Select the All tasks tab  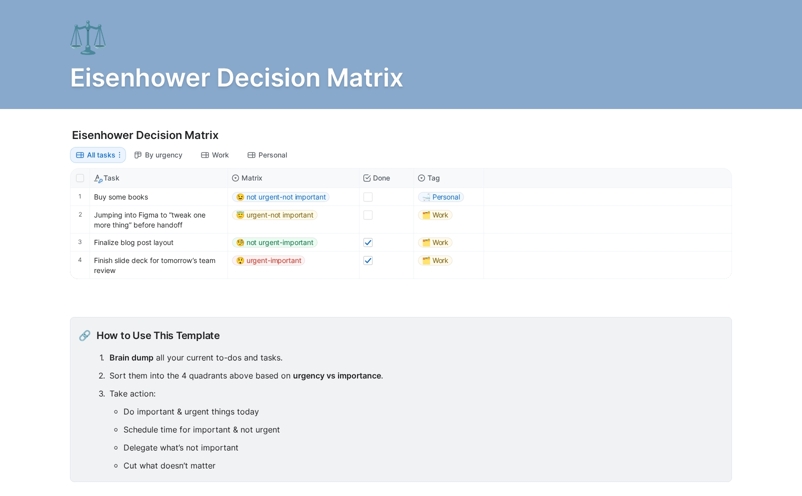[98, 155]
